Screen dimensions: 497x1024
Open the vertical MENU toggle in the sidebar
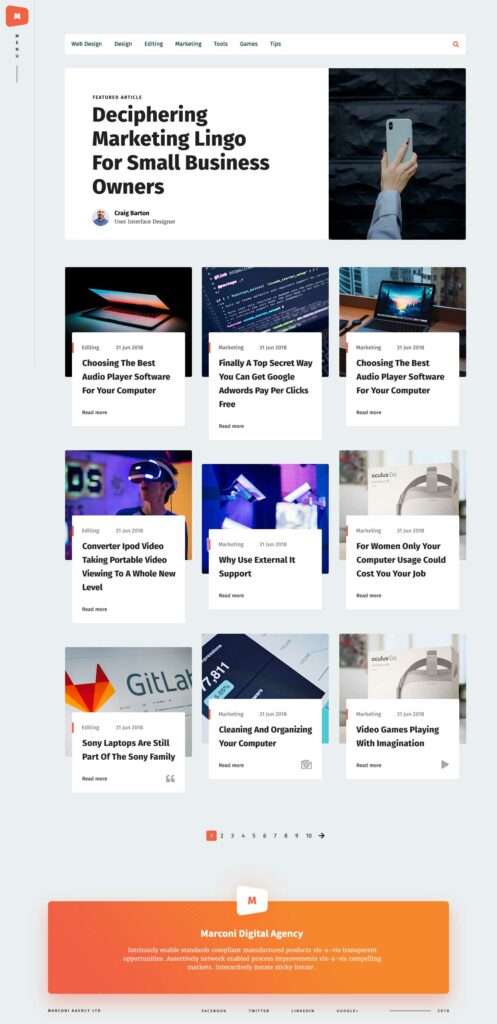17,46
